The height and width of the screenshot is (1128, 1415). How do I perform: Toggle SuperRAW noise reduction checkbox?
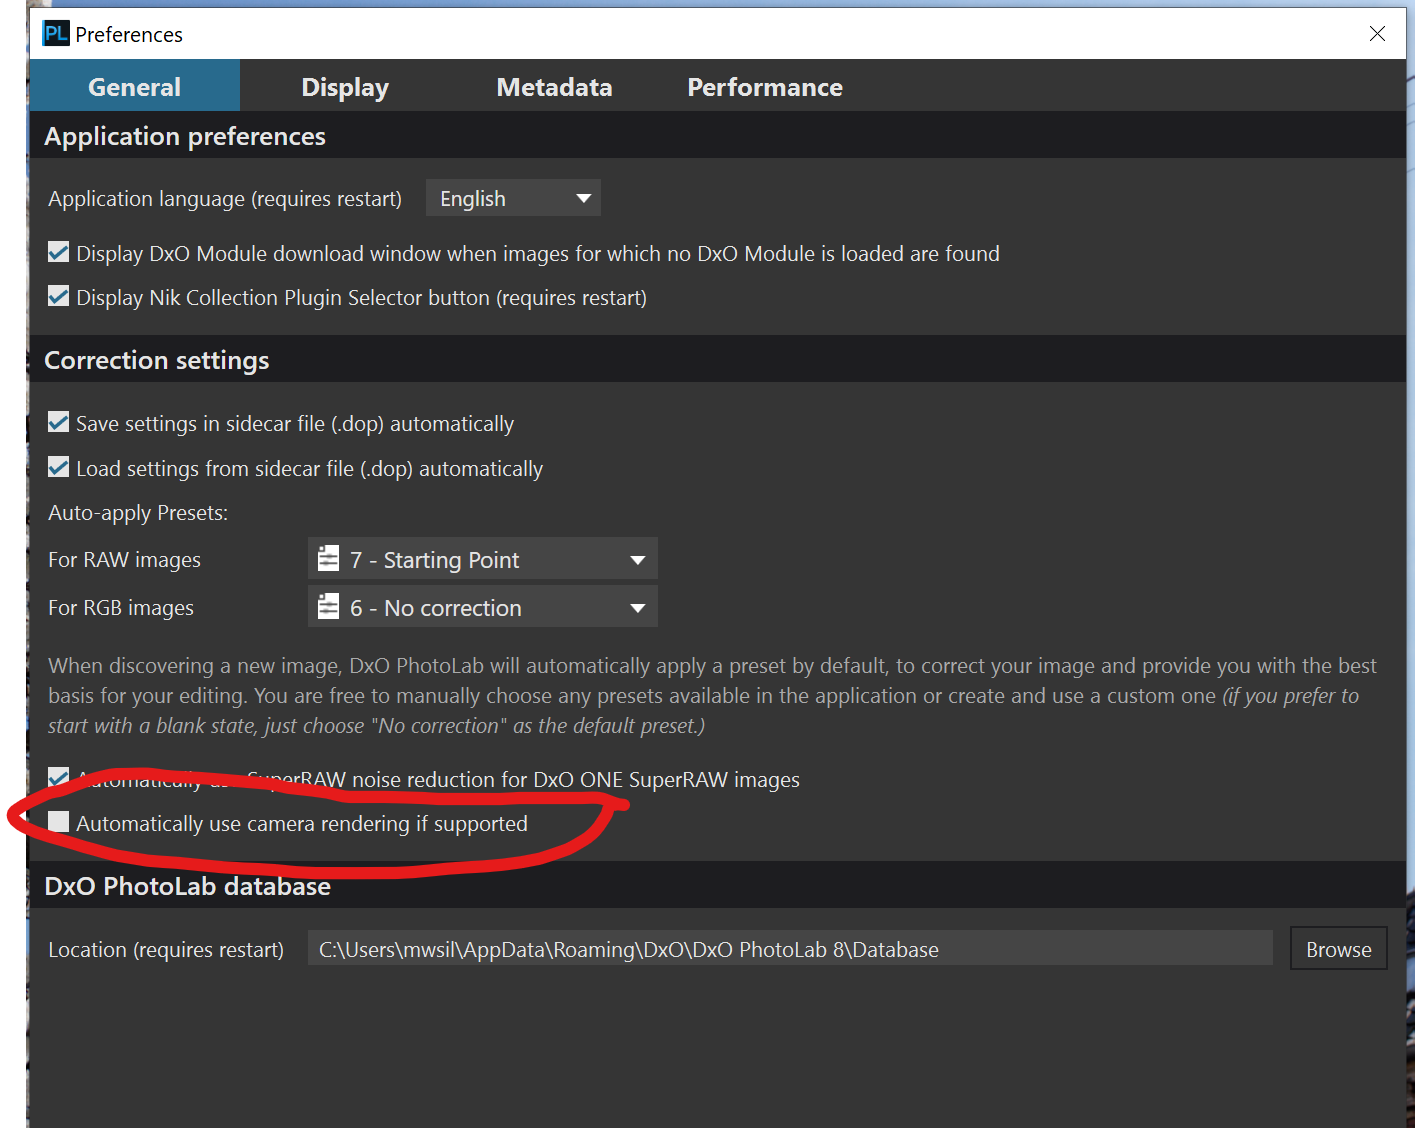click(x=59, y=778)
